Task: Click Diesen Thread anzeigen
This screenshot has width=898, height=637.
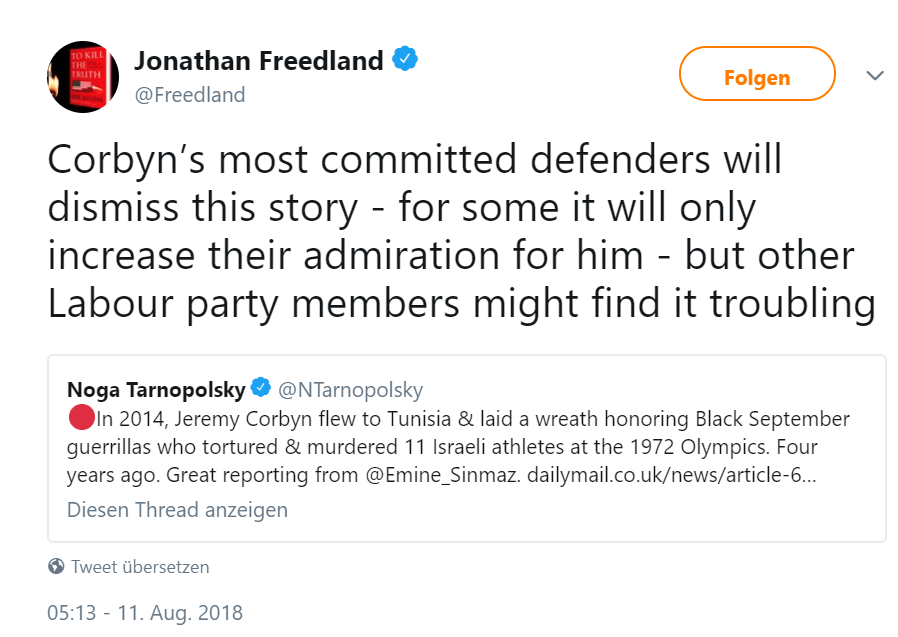Action: (x=177, y=509)
